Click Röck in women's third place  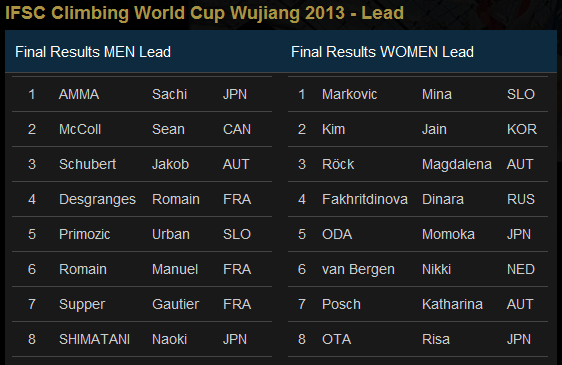coord(338,164)
